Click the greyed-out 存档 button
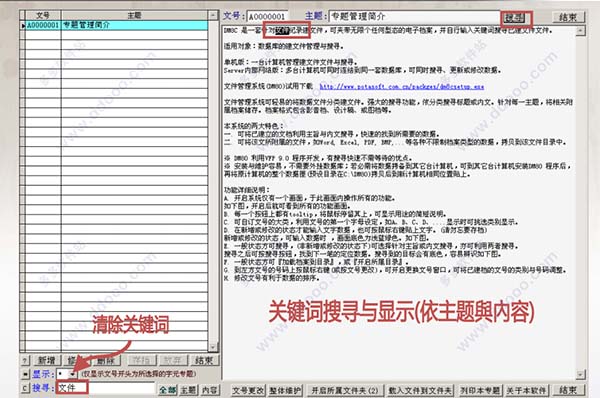 pos(141,360)
